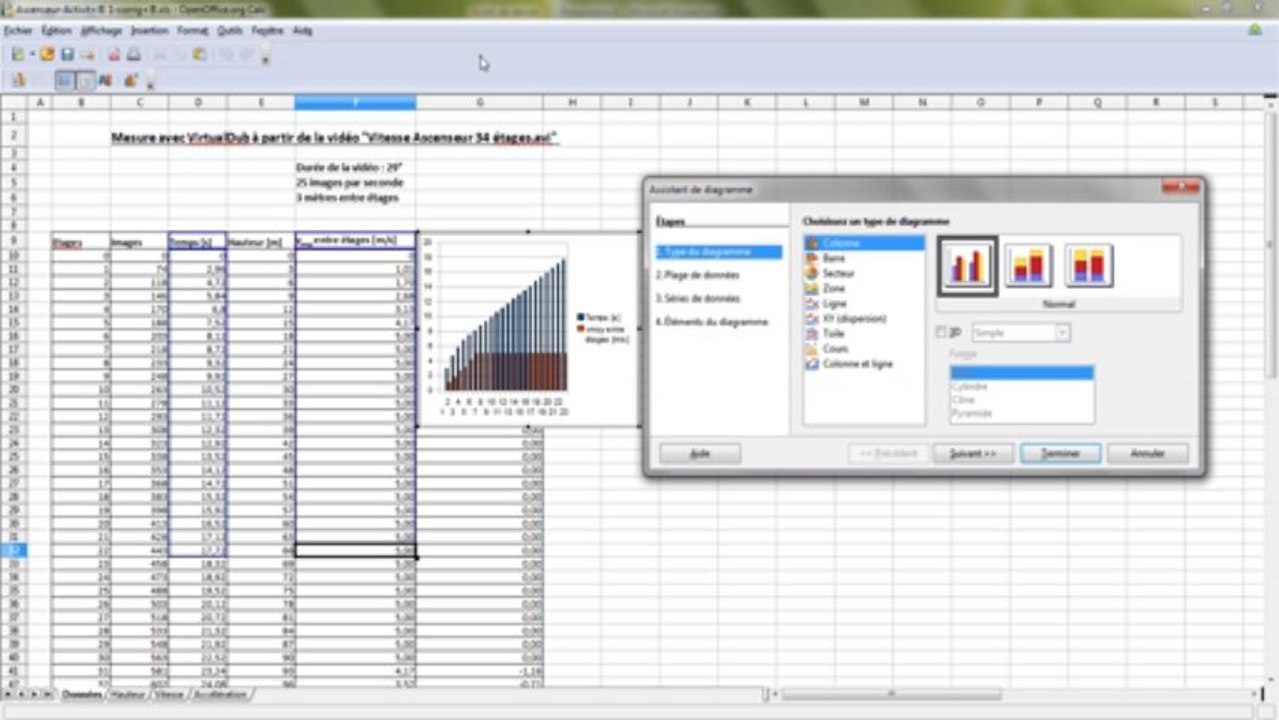Click the Open file toolbar icon

[47, 54]
